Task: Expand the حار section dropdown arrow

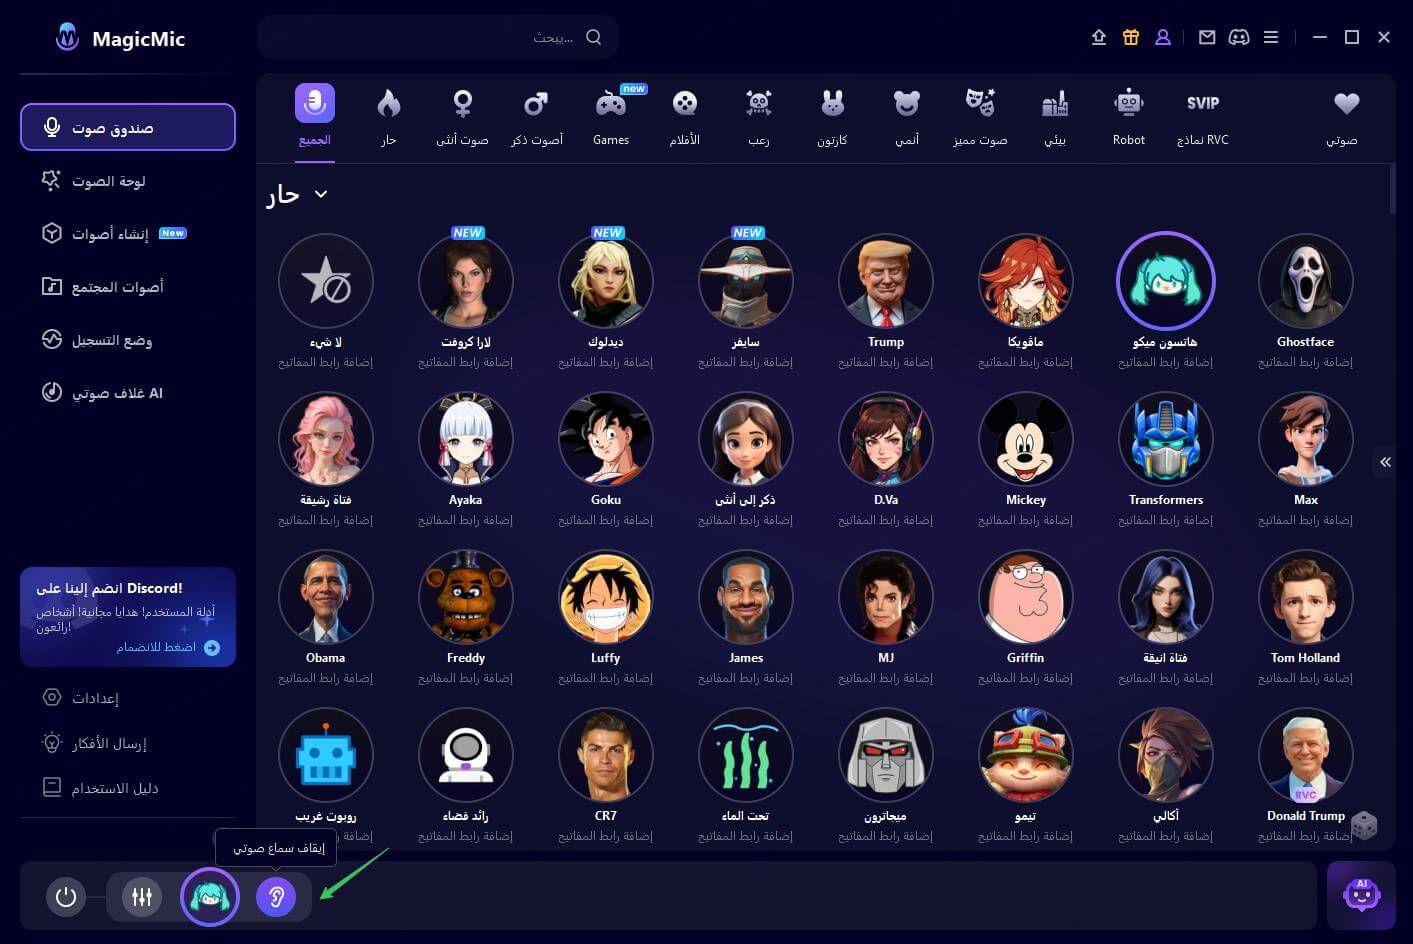Action: click(x=321, y=194)
